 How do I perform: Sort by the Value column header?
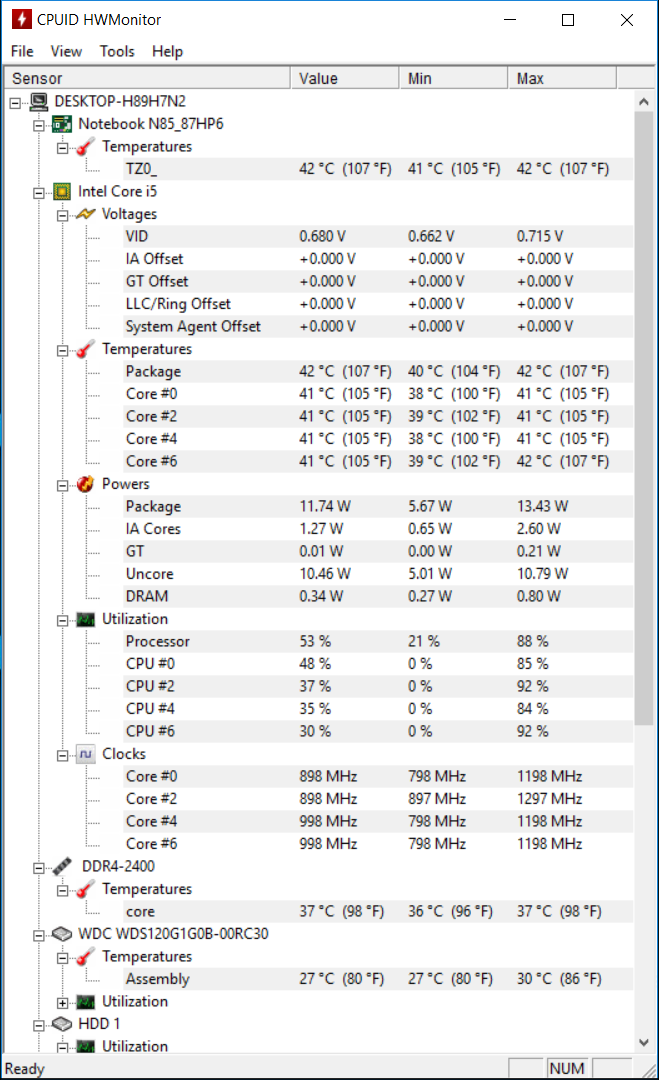[345, 79]
